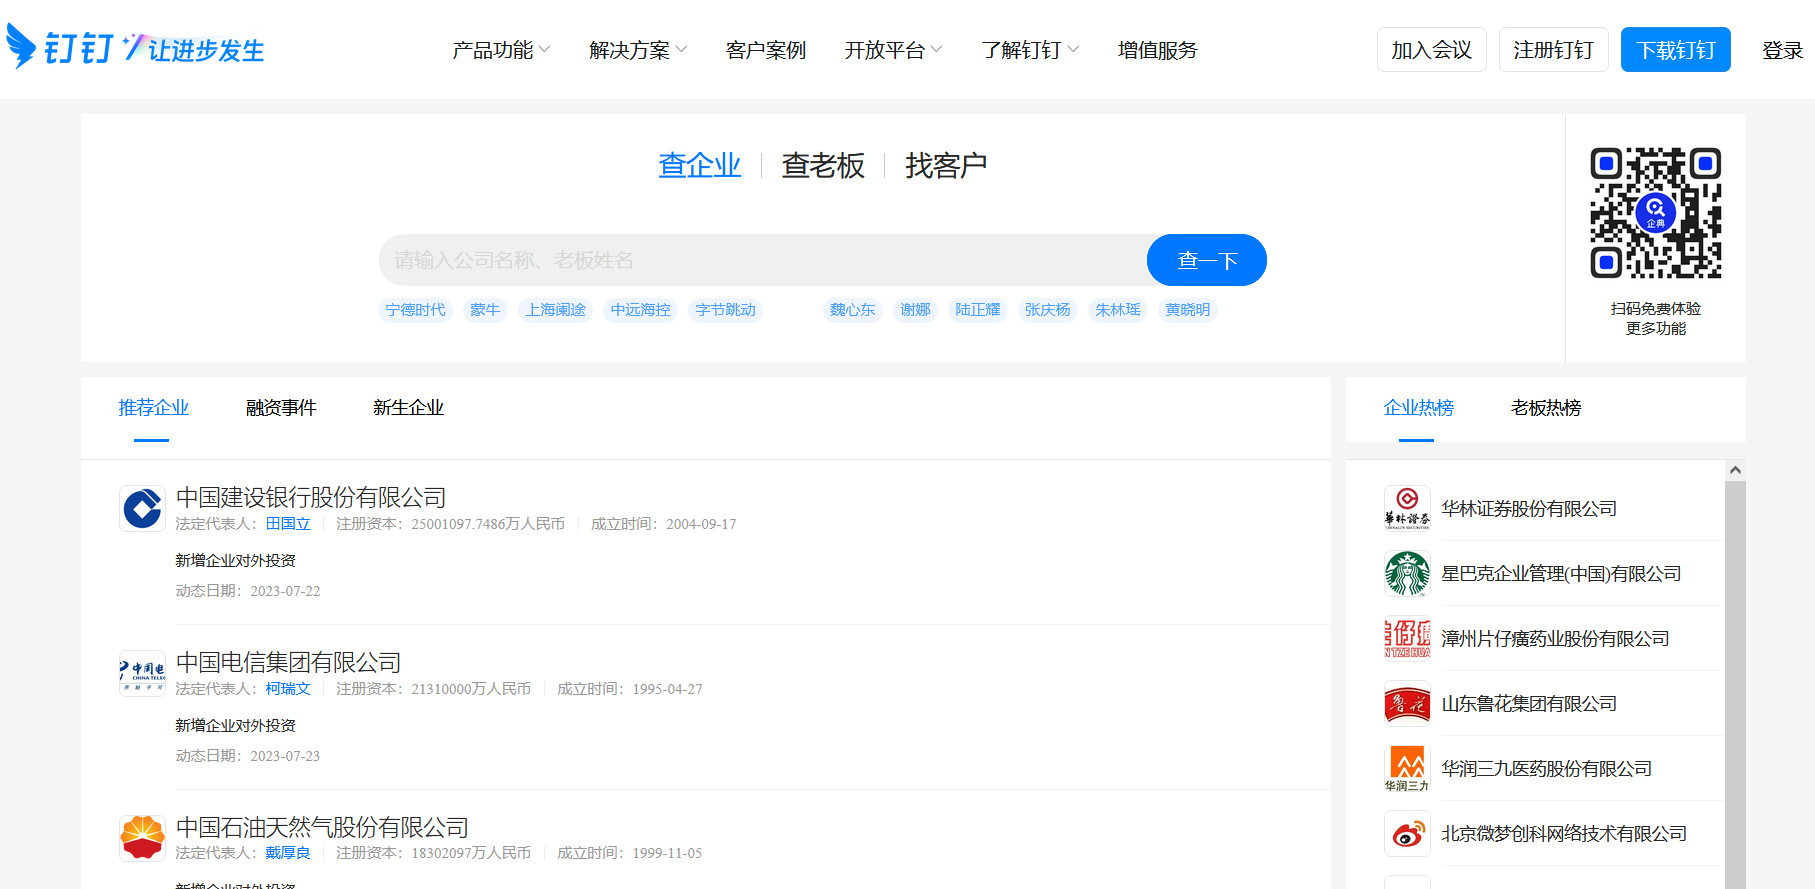Click the 魏心东 suggestion tag

tap(853, 310)
